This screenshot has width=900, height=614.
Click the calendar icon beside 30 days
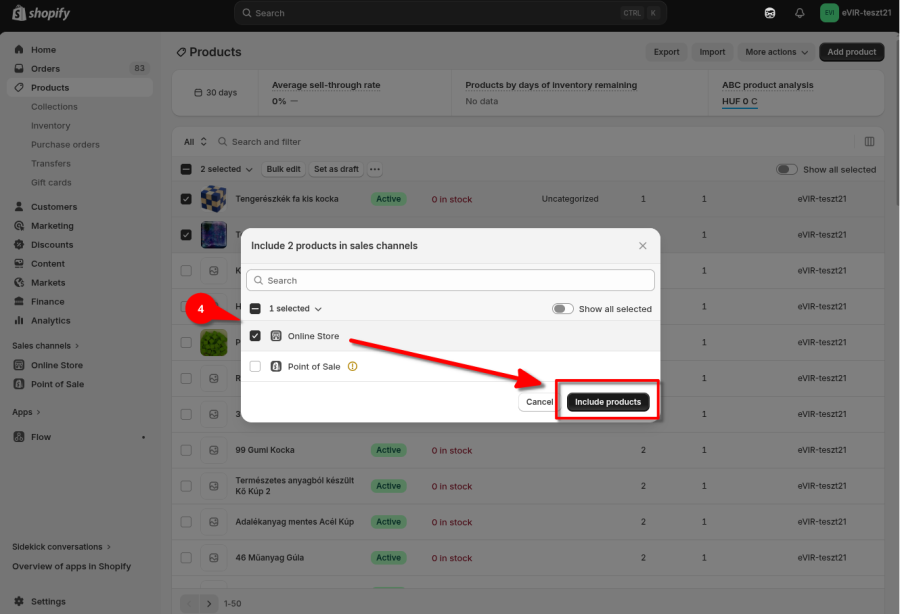pyautogui.click(x=198, y=92)
